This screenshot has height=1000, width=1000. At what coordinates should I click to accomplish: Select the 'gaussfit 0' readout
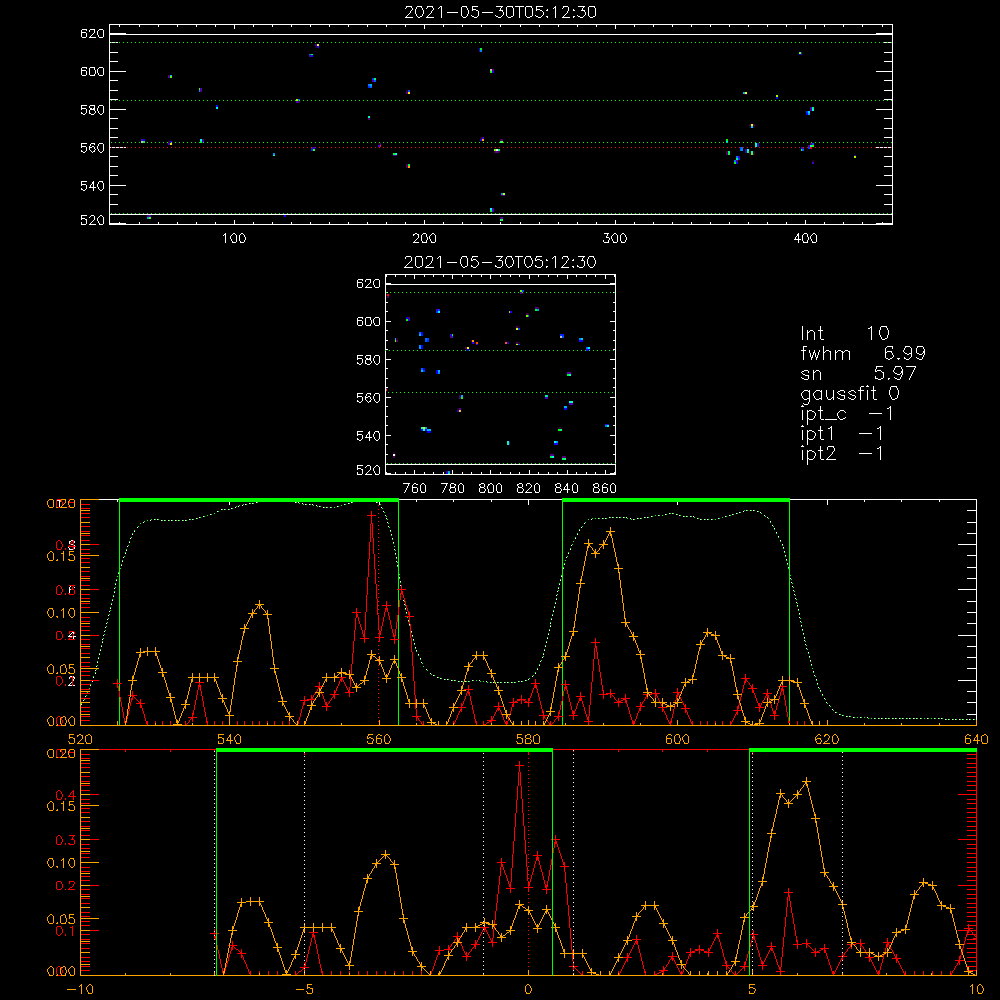850,393
